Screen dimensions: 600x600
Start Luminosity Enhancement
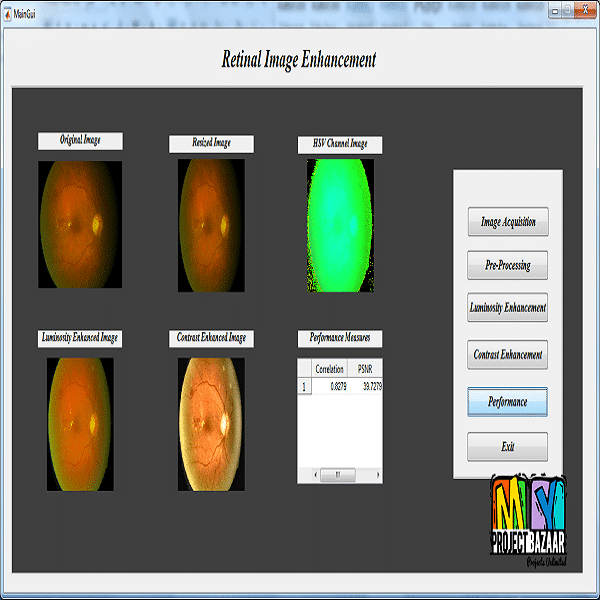pos(507,309)
